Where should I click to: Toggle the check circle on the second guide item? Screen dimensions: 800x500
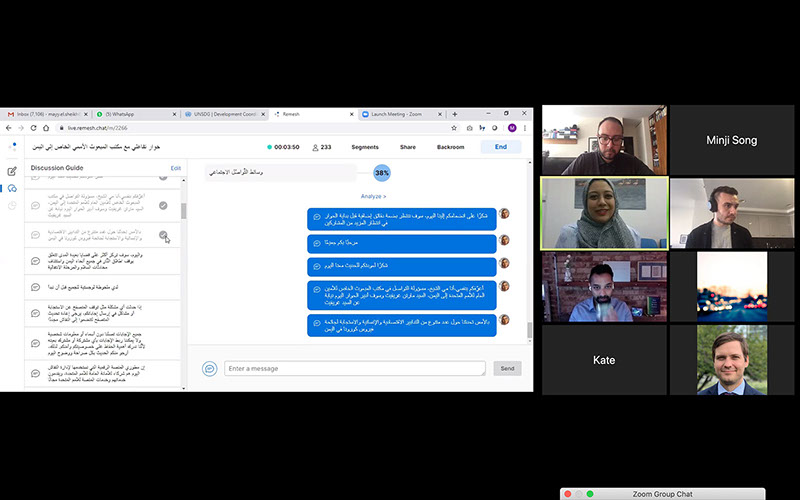tap(163, 205)
